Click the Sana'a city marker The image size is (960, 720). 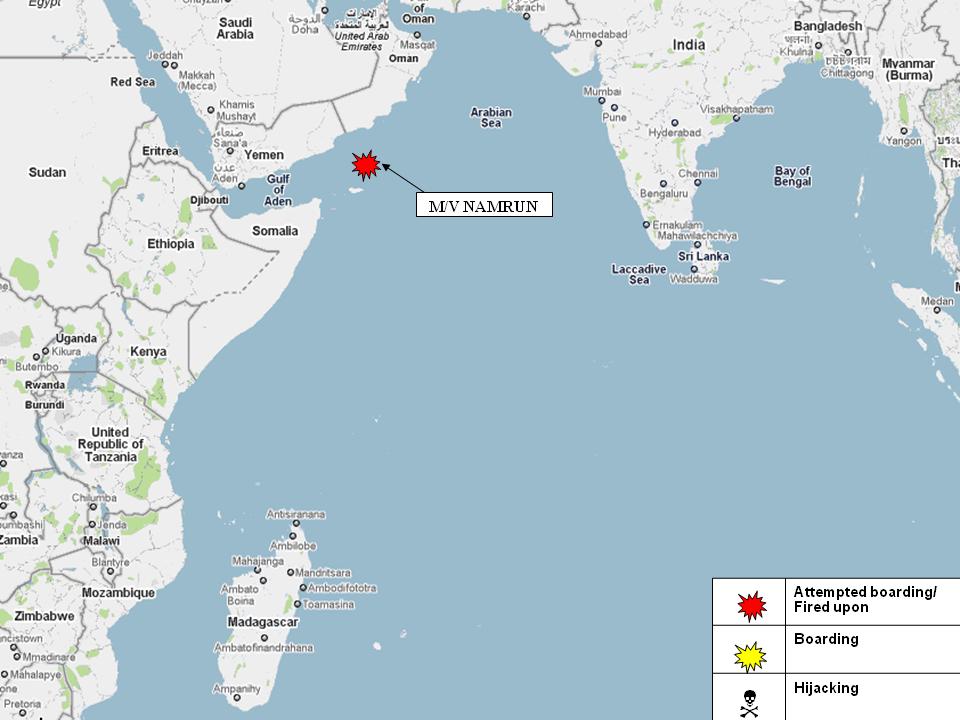point(230,151)
